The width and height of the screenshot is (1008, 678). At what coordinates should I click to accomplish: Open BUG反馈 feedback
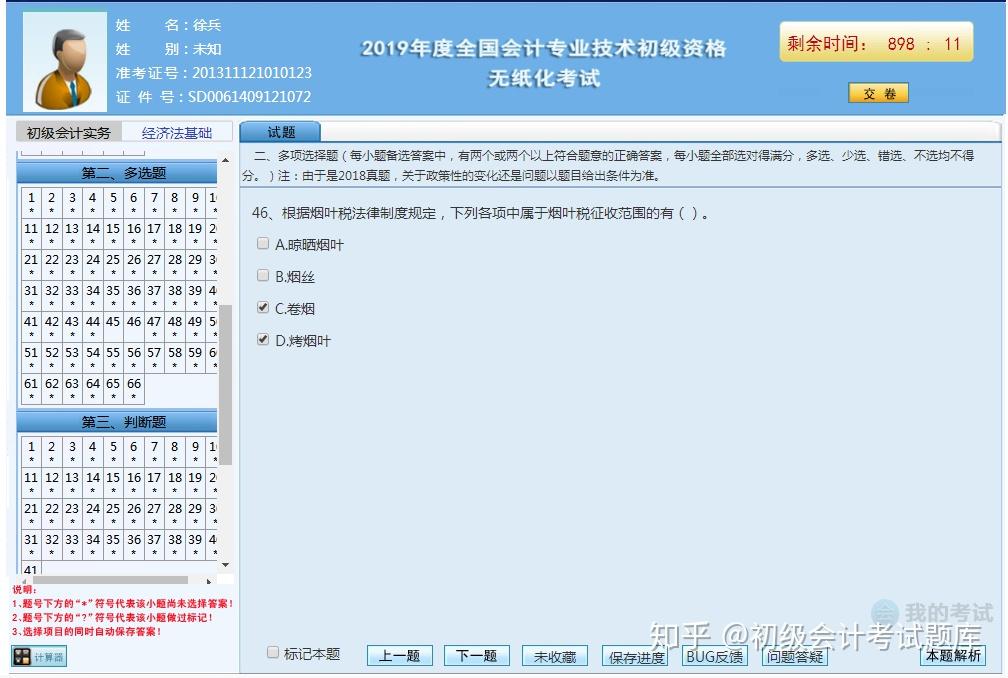(x=714, y=657)
